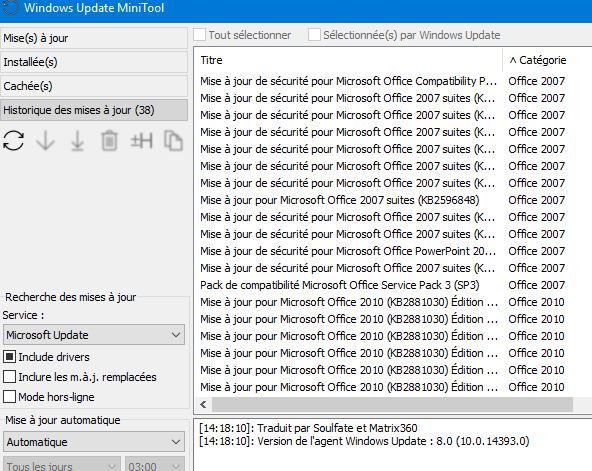Screen dimensions: 592x471
Task: Click the hide updates ±H icon
Action: (x=141, y=141)
